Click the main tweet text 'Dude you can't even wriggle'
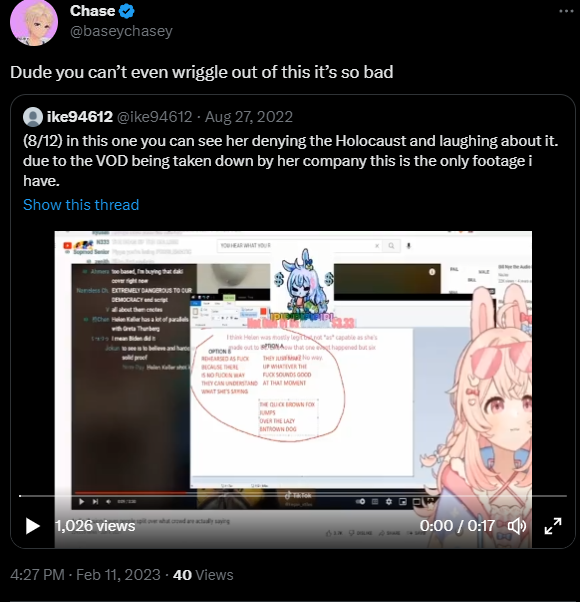Screen dimensions: 580x602 tap(202, 72)
